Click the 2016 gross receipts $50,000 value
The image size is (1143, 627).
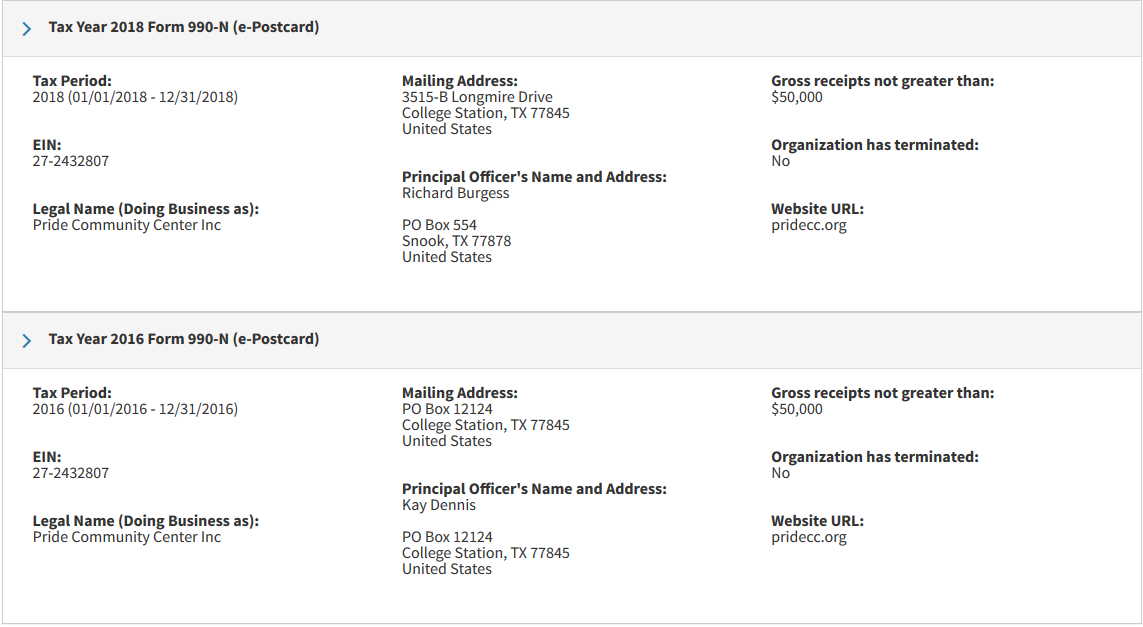797,409
